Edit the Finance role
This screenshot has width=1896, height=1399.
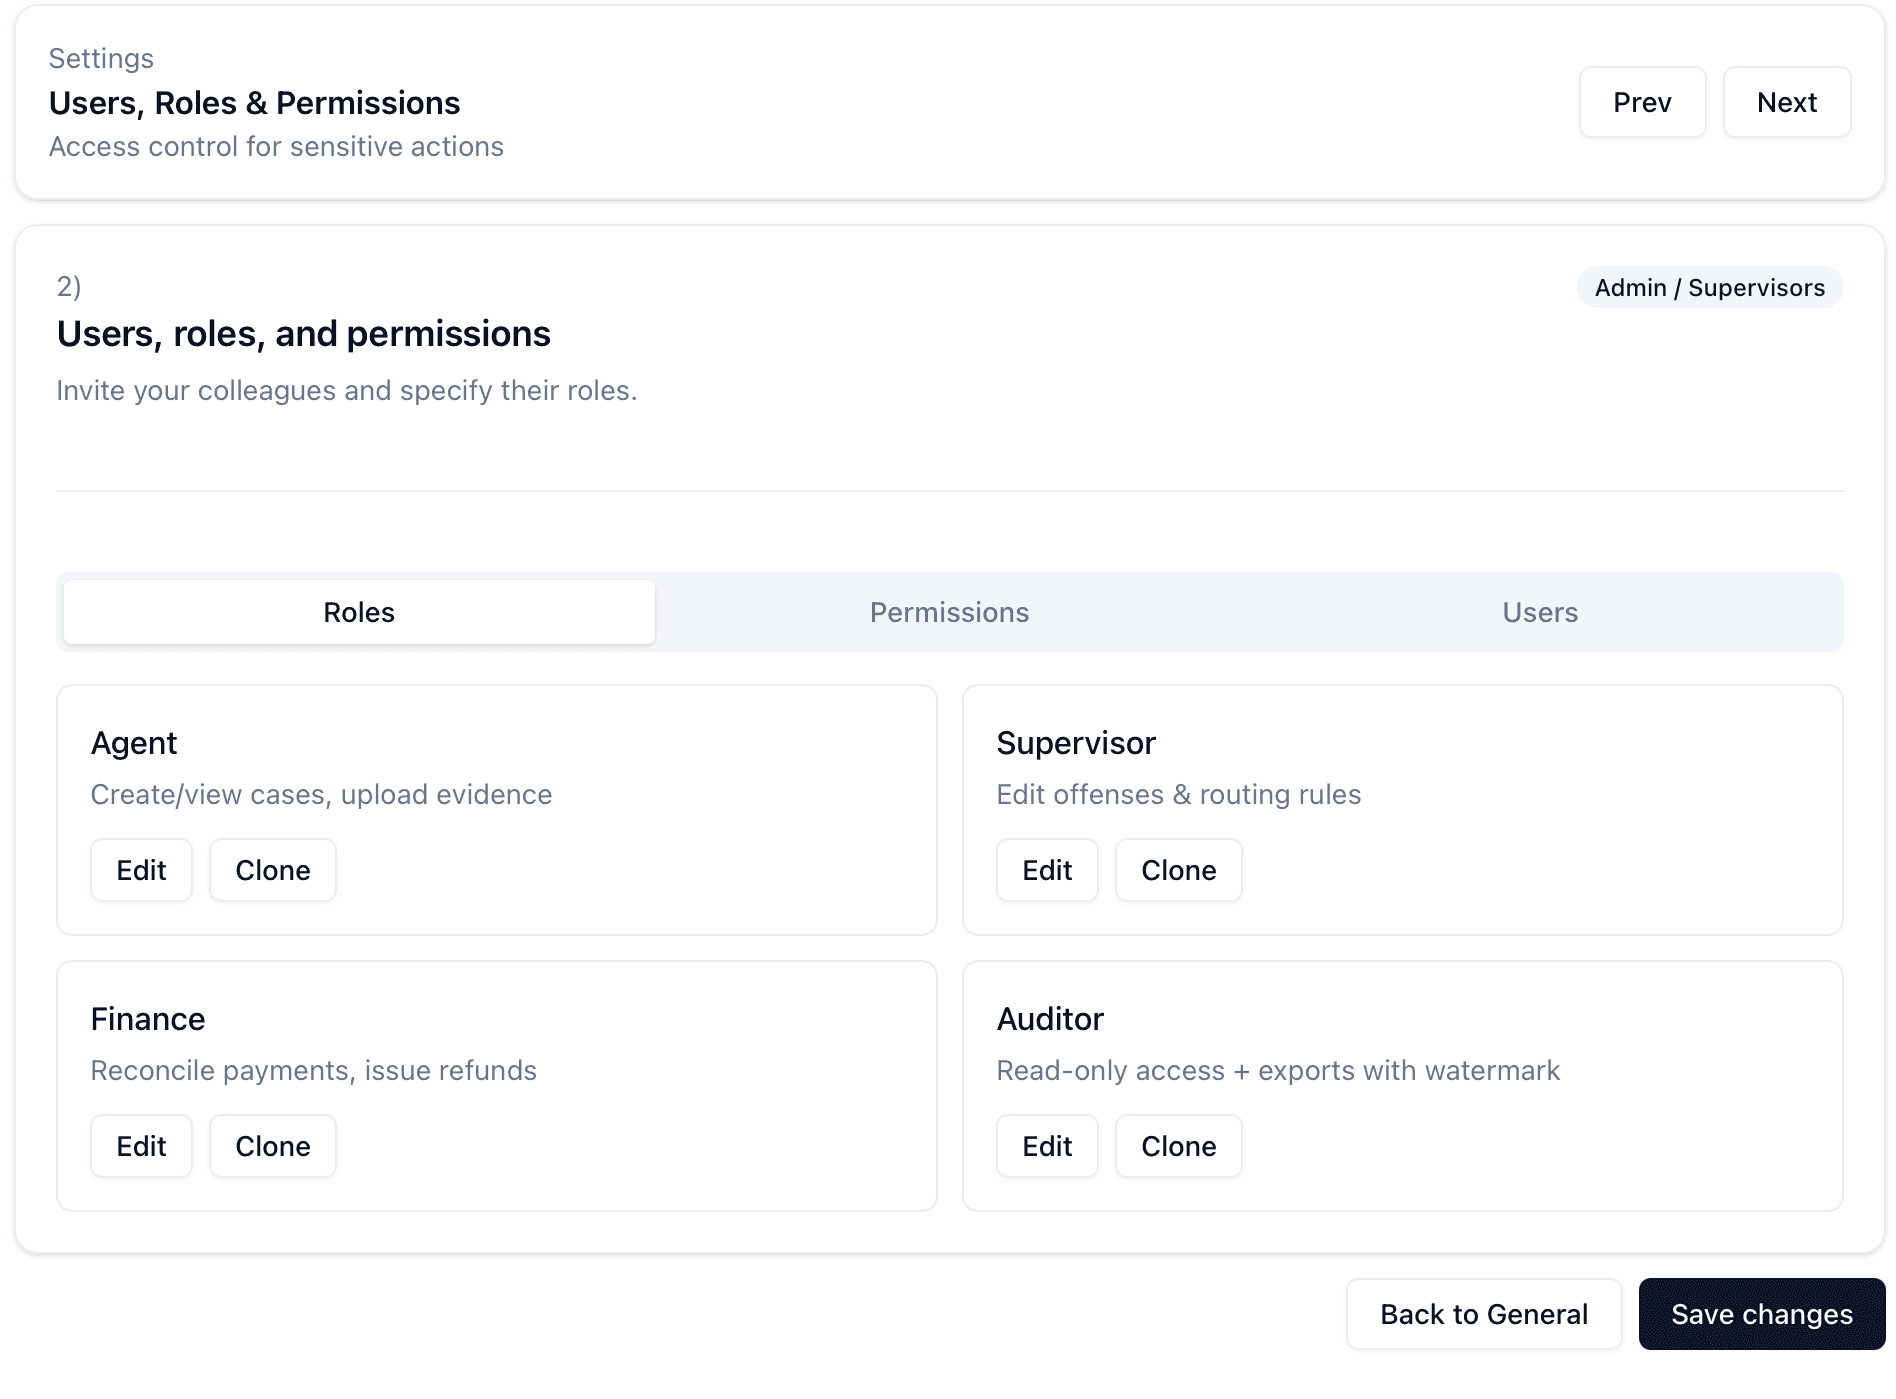(140, 1146)
